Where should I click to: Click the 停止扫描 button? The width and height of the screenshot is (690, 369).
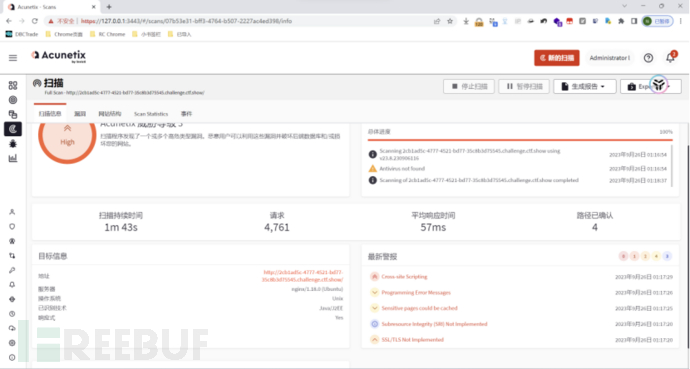point(469,86)
